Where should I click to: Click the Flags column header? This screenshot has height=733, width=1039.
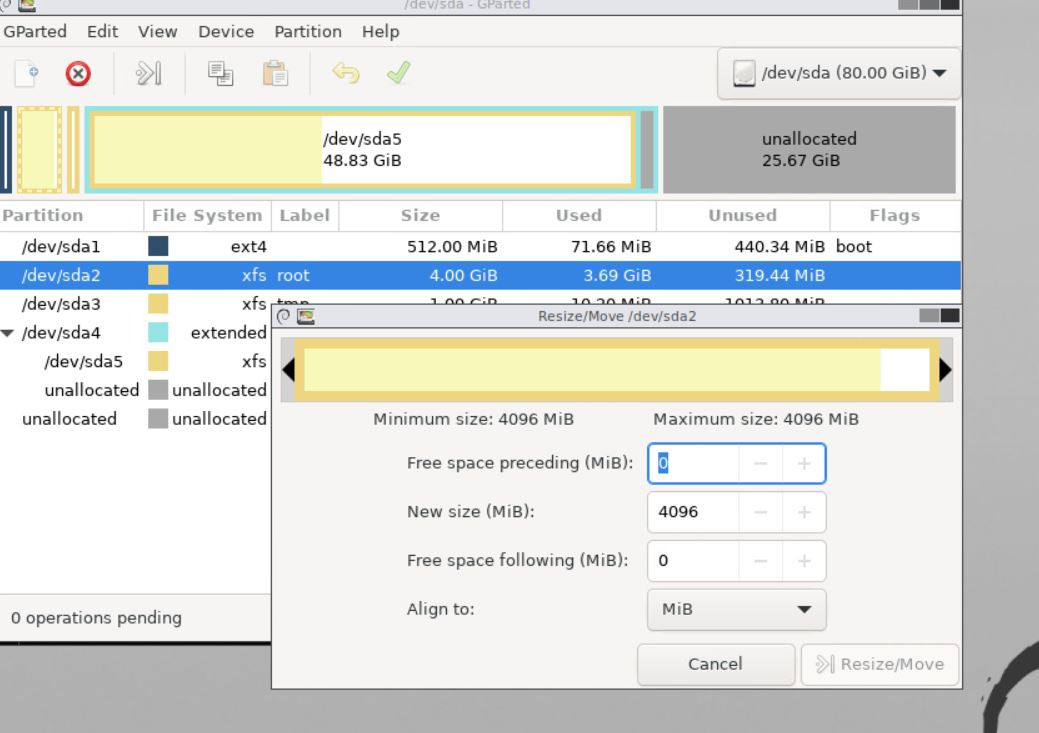(x=895, y=215)
